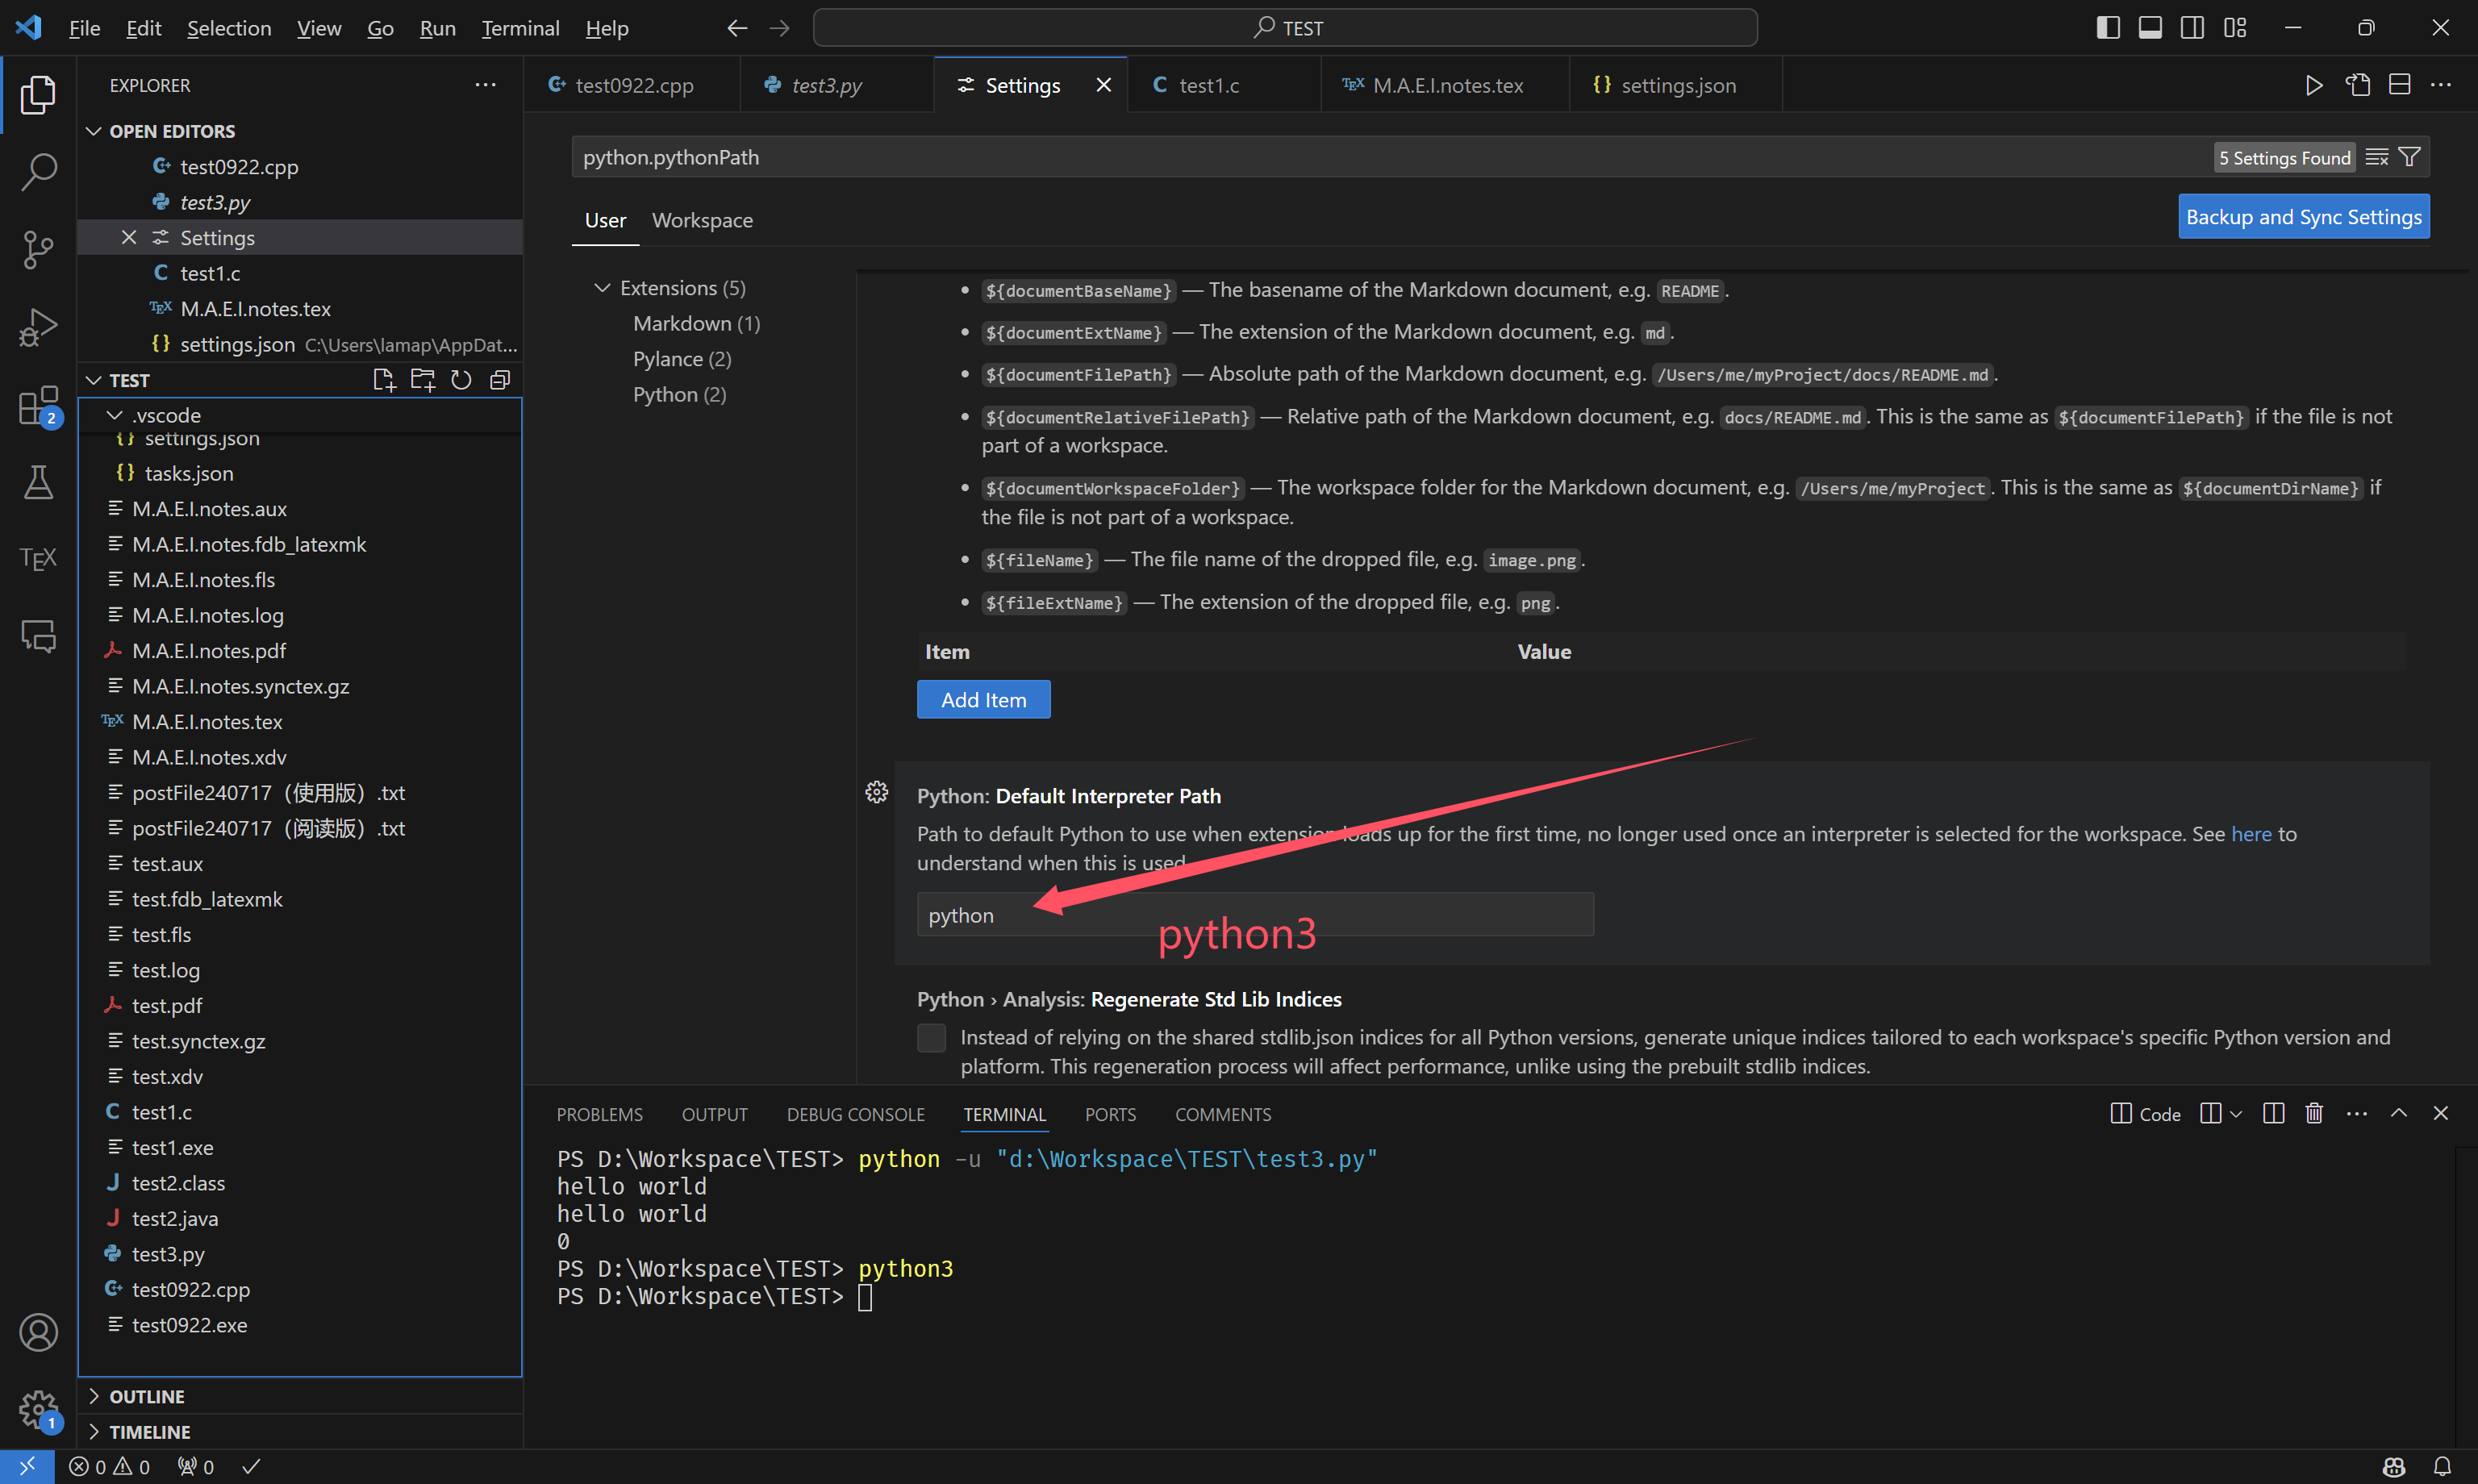Open the Terminal menu

pos(520,28)
